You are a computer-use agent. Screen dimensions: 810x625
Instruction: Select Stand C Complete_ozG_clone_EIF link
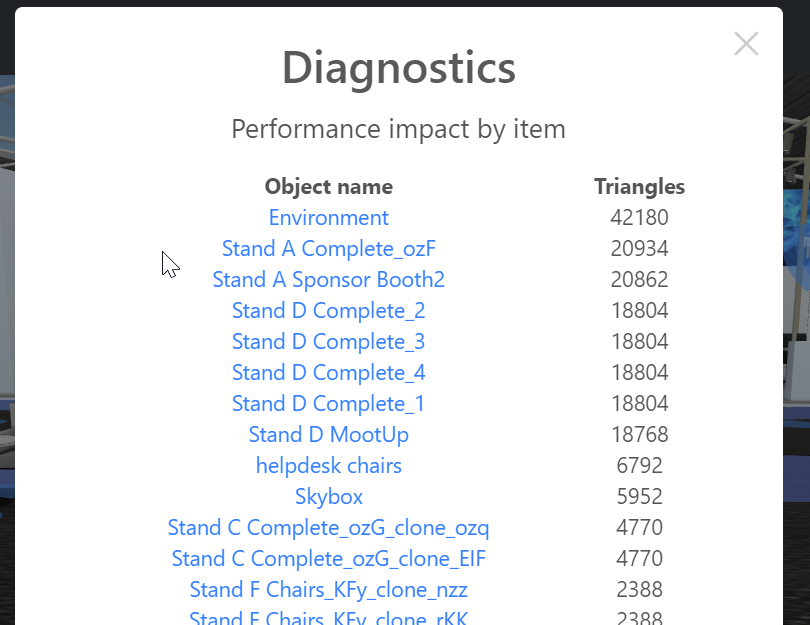click(x=328, y=558)
